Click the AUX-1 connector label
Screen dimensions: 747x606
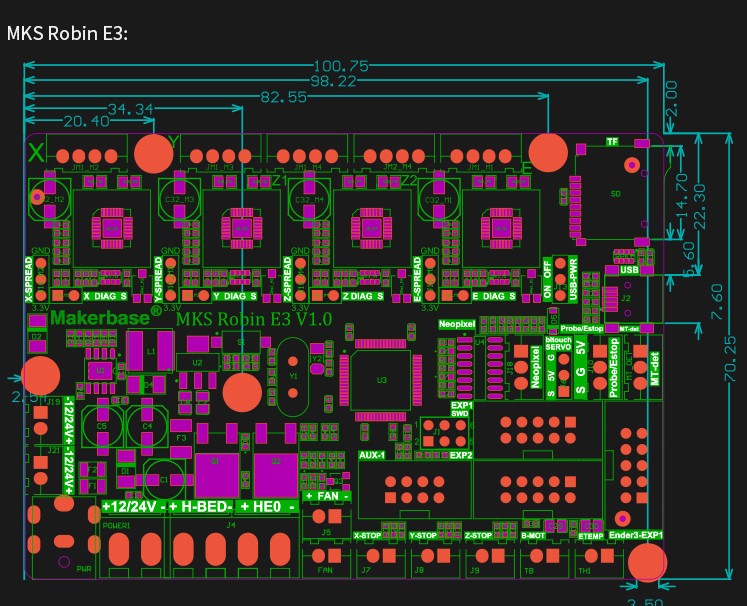coord(372,455)
